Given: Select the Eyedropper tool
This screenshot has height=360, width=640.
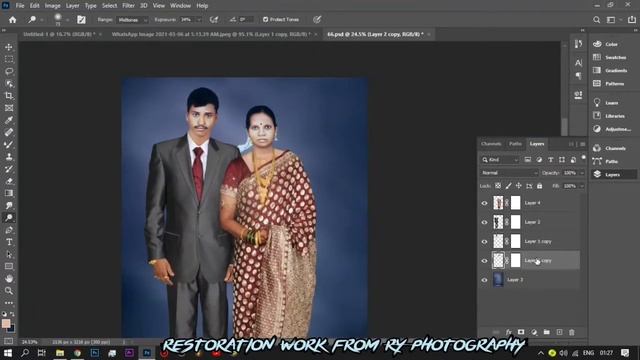Looking at the screenshot, I should coord(9,120).
